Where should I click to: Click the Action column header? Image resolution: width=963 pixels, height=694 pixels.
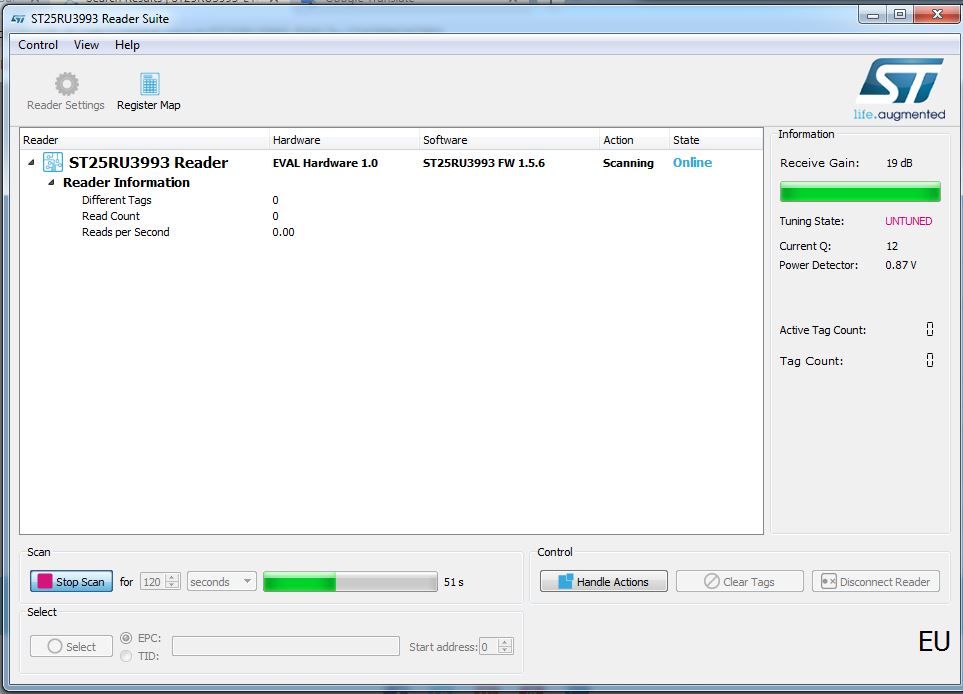pyautogui.click(x=634, y=140)
